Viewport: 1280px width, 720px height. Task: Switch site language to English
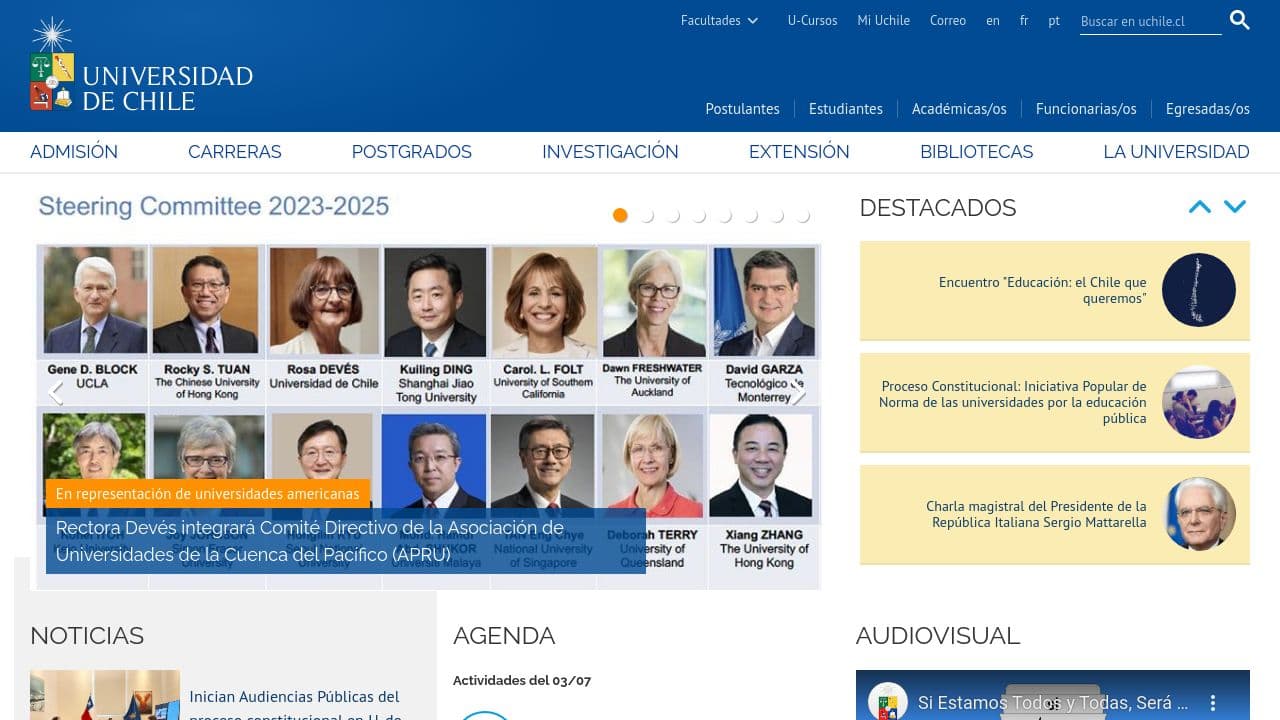coord(993,20)
